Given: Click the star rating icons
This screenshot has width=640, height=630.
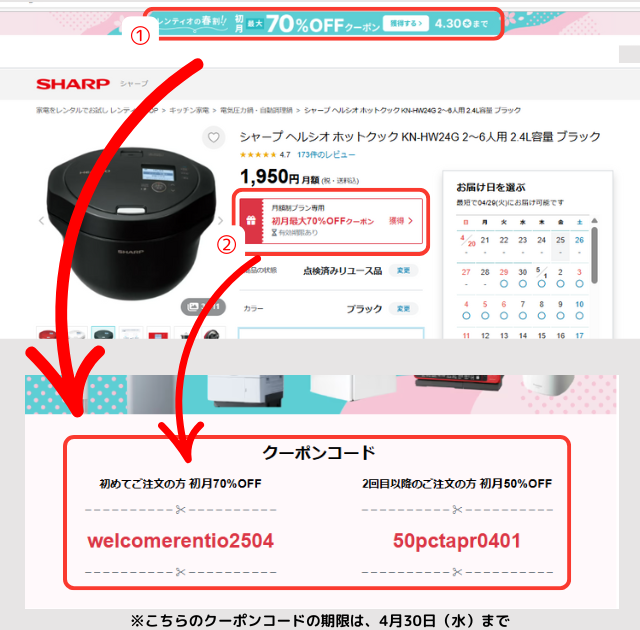Looking at the screenshot, I should (x=258, y=155).
